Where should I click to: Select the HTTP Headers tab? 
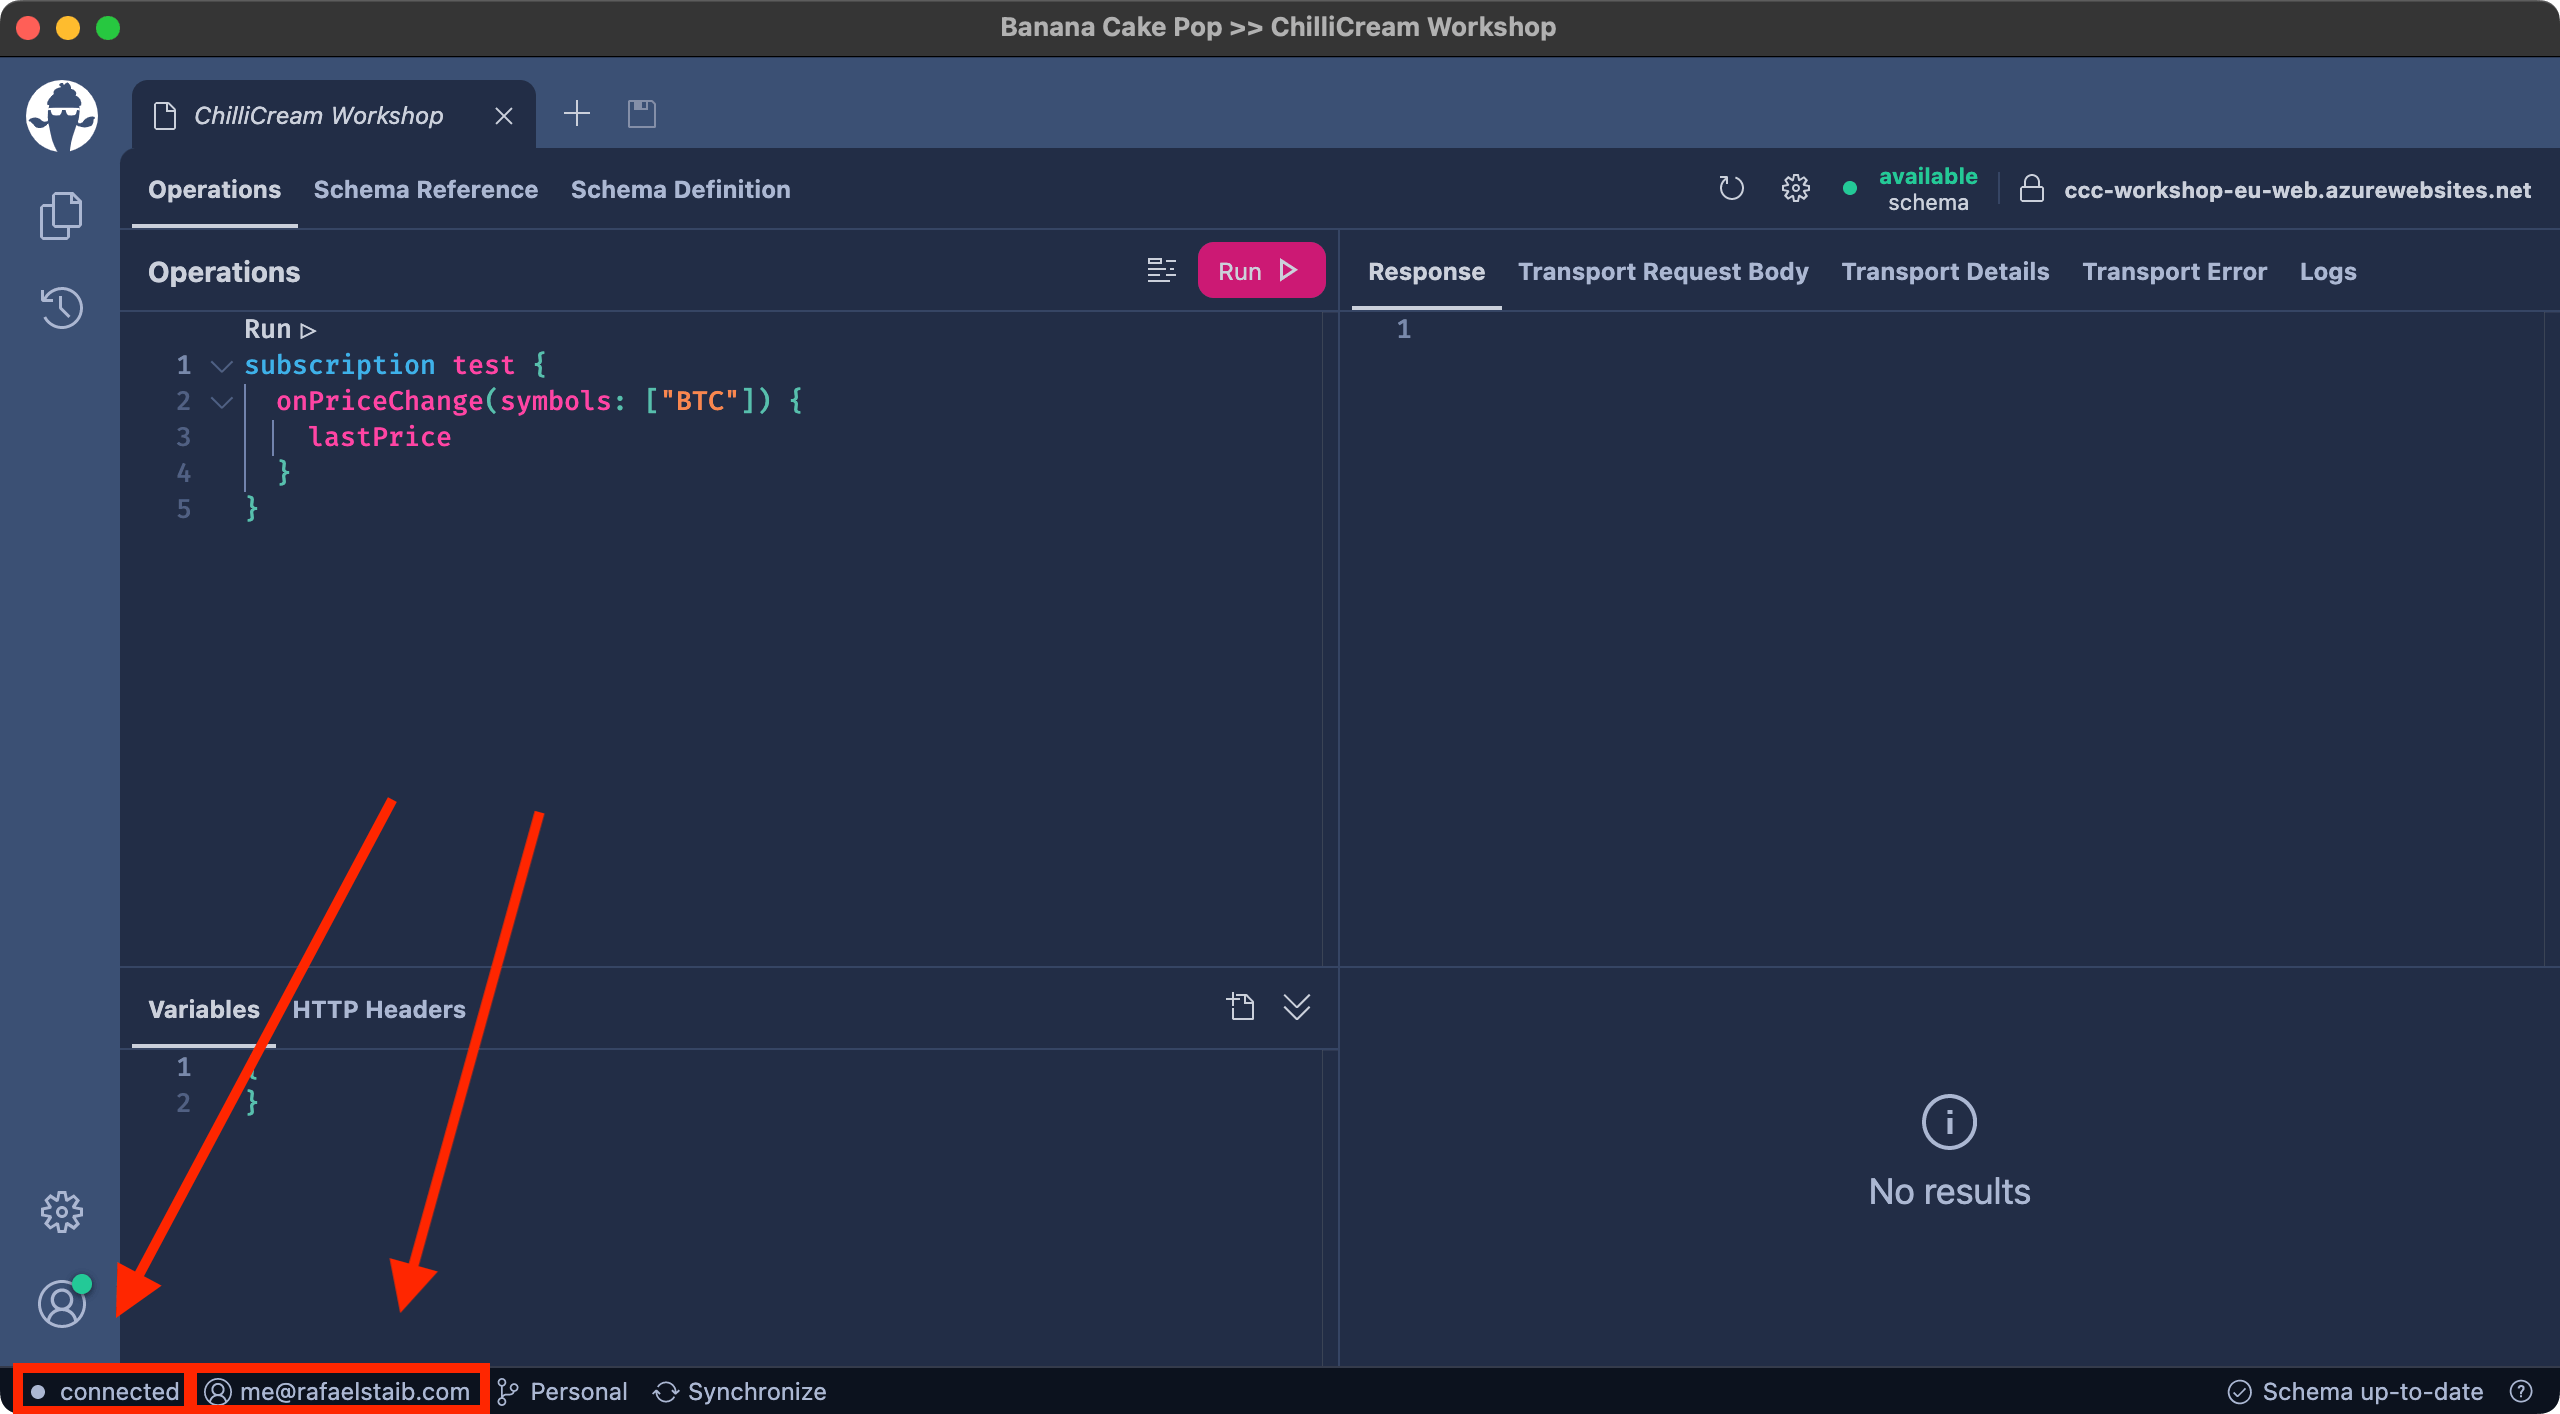click(x=379, y=1009)
